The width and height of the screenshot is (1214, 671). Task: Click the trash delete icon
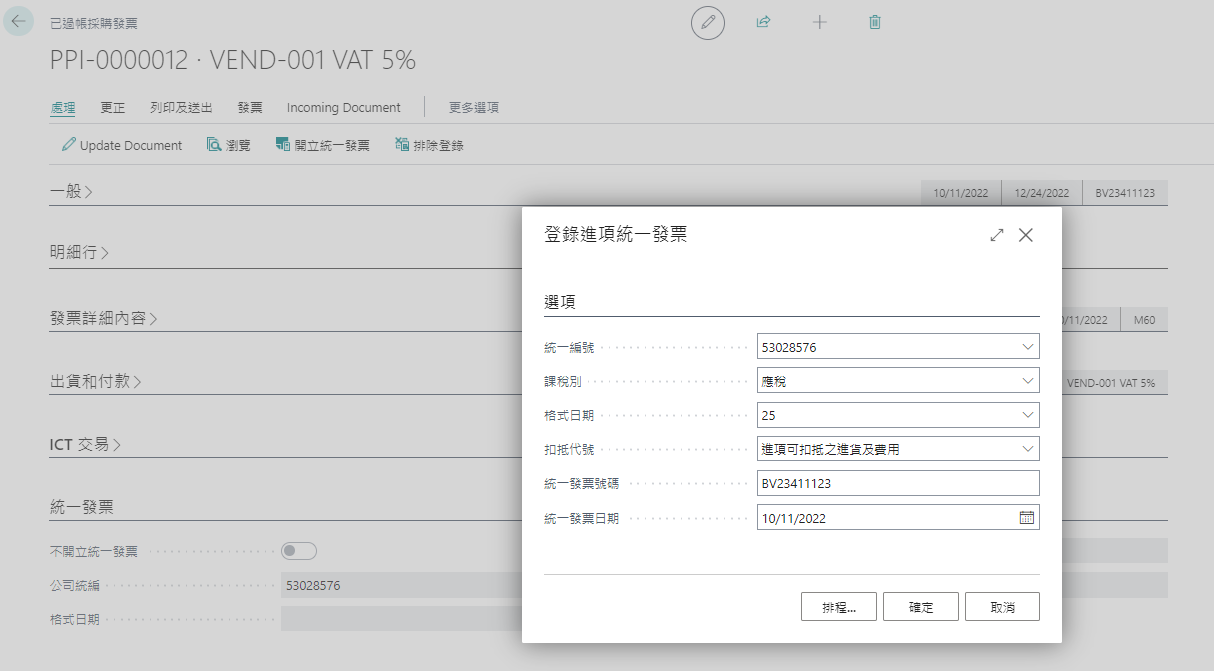click(x=875, y=22)
